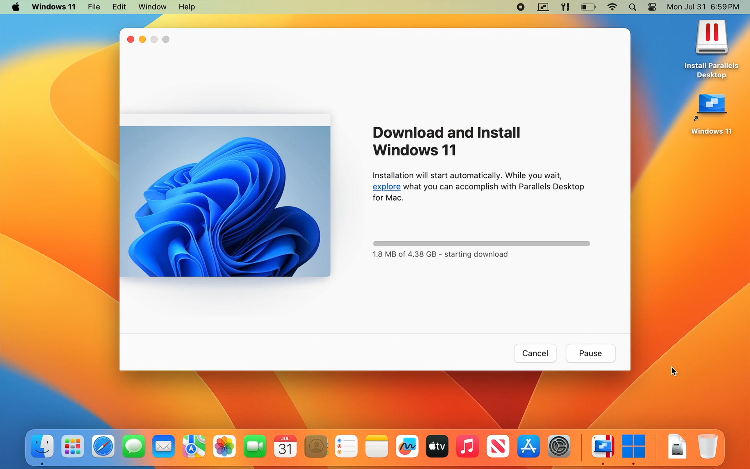
Task: Open the Edit menu
Action: pyautogui.click(x=119, y=7)
